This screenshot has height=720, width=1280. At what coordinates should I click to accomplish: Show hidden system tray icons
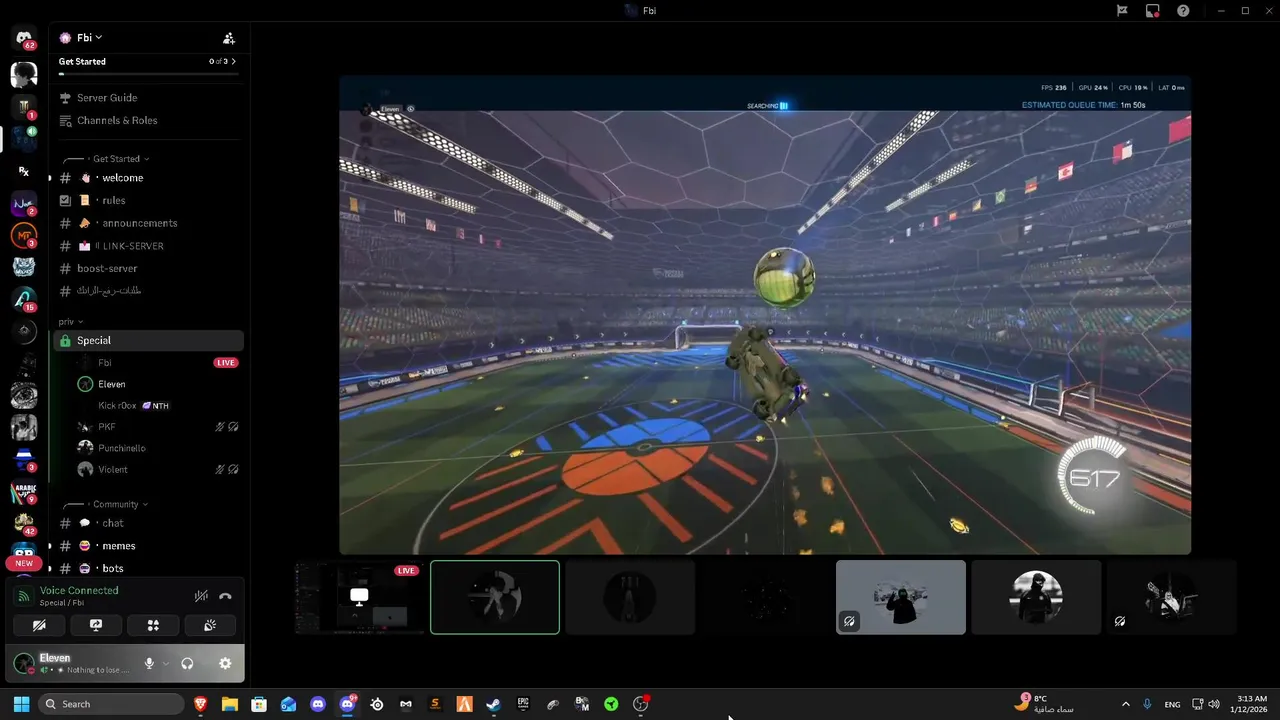coord(1125,704)
